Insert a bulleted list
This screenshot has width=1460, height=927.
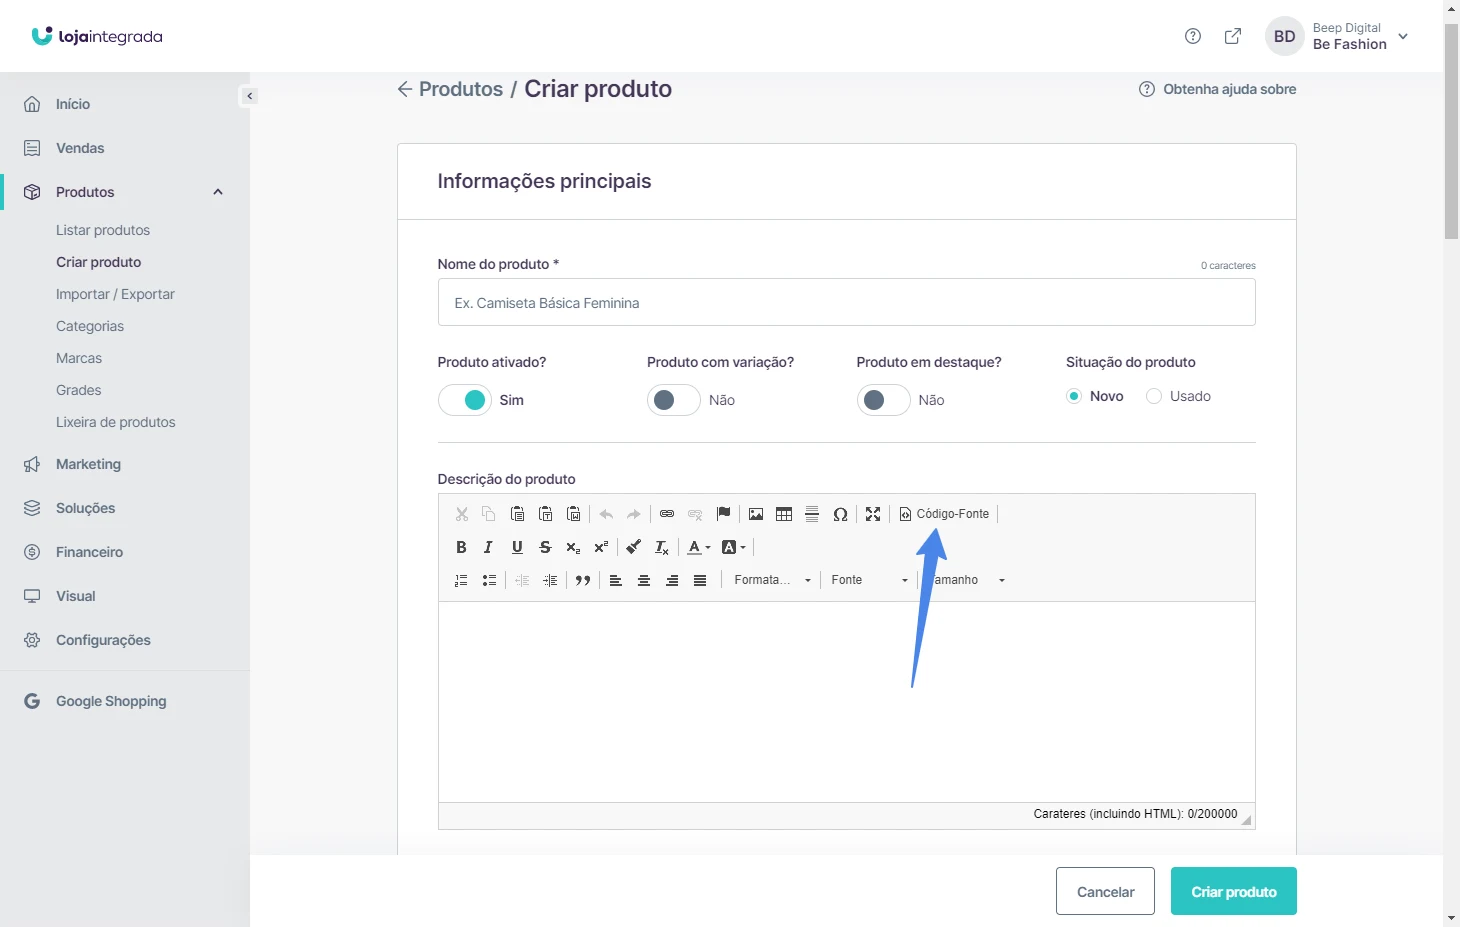pos(489,580)
